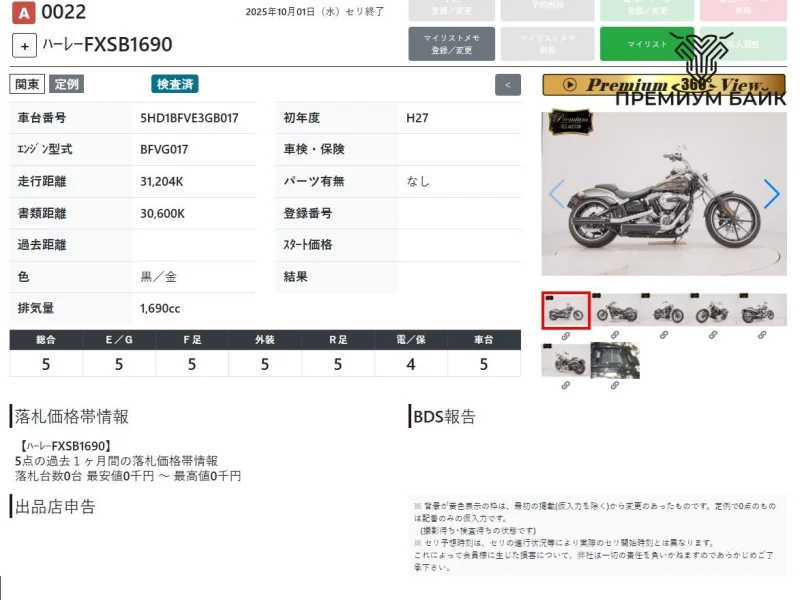
Task: Select the fourth motorcycle thumbnail
Action: (x=714, y=311)
